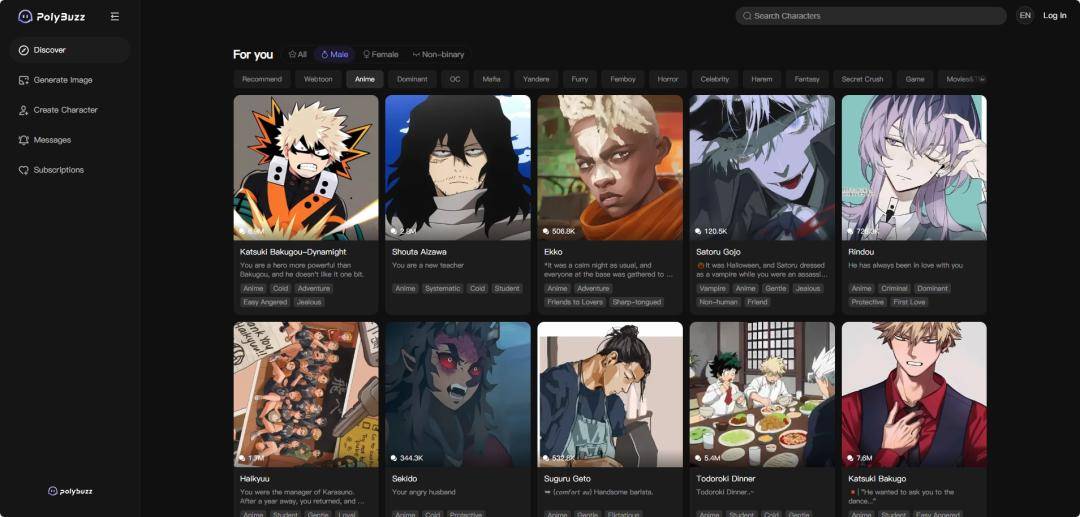The image size is (1080, 517).
Task: Open Messages in the sidebar
Action: click(70, 140)
